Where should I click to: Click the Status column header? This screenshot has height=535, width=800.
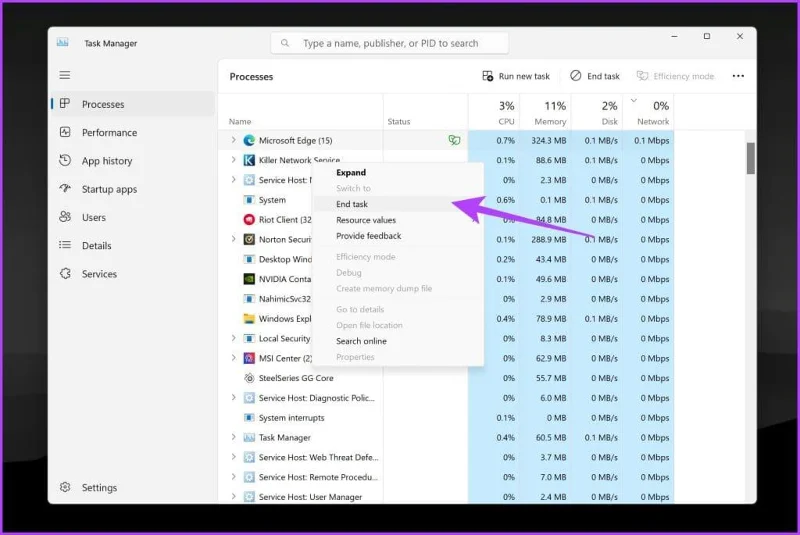(x=426, y=112)
